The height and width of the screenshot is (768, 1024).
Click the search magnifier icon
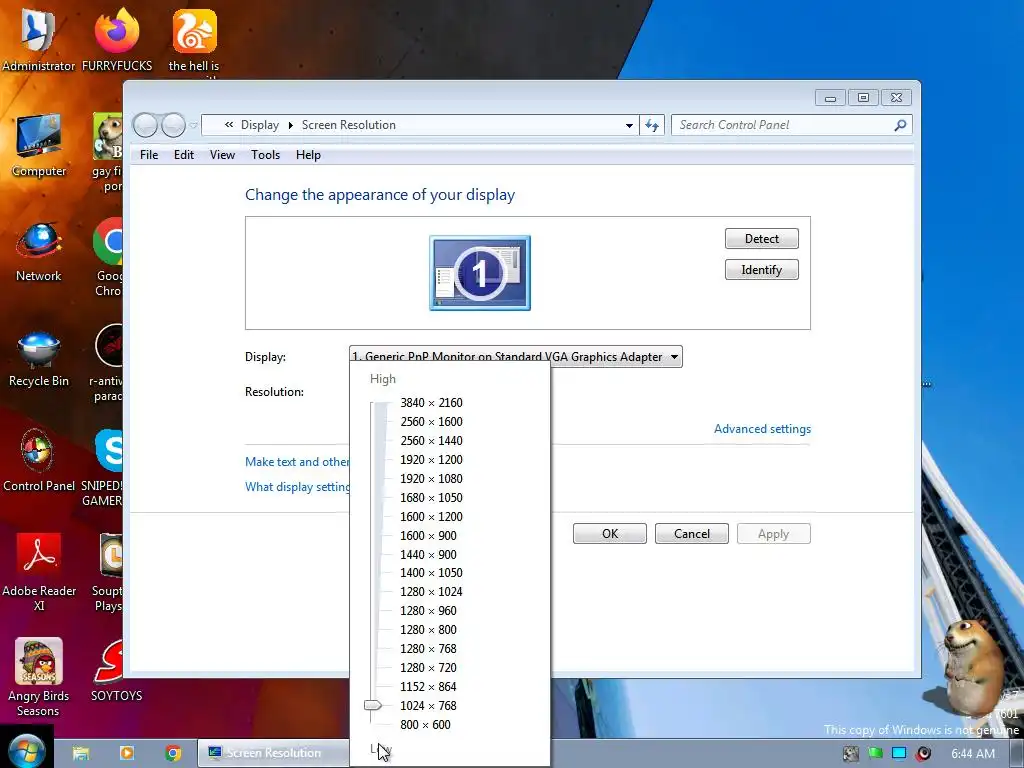pos(900,125)
